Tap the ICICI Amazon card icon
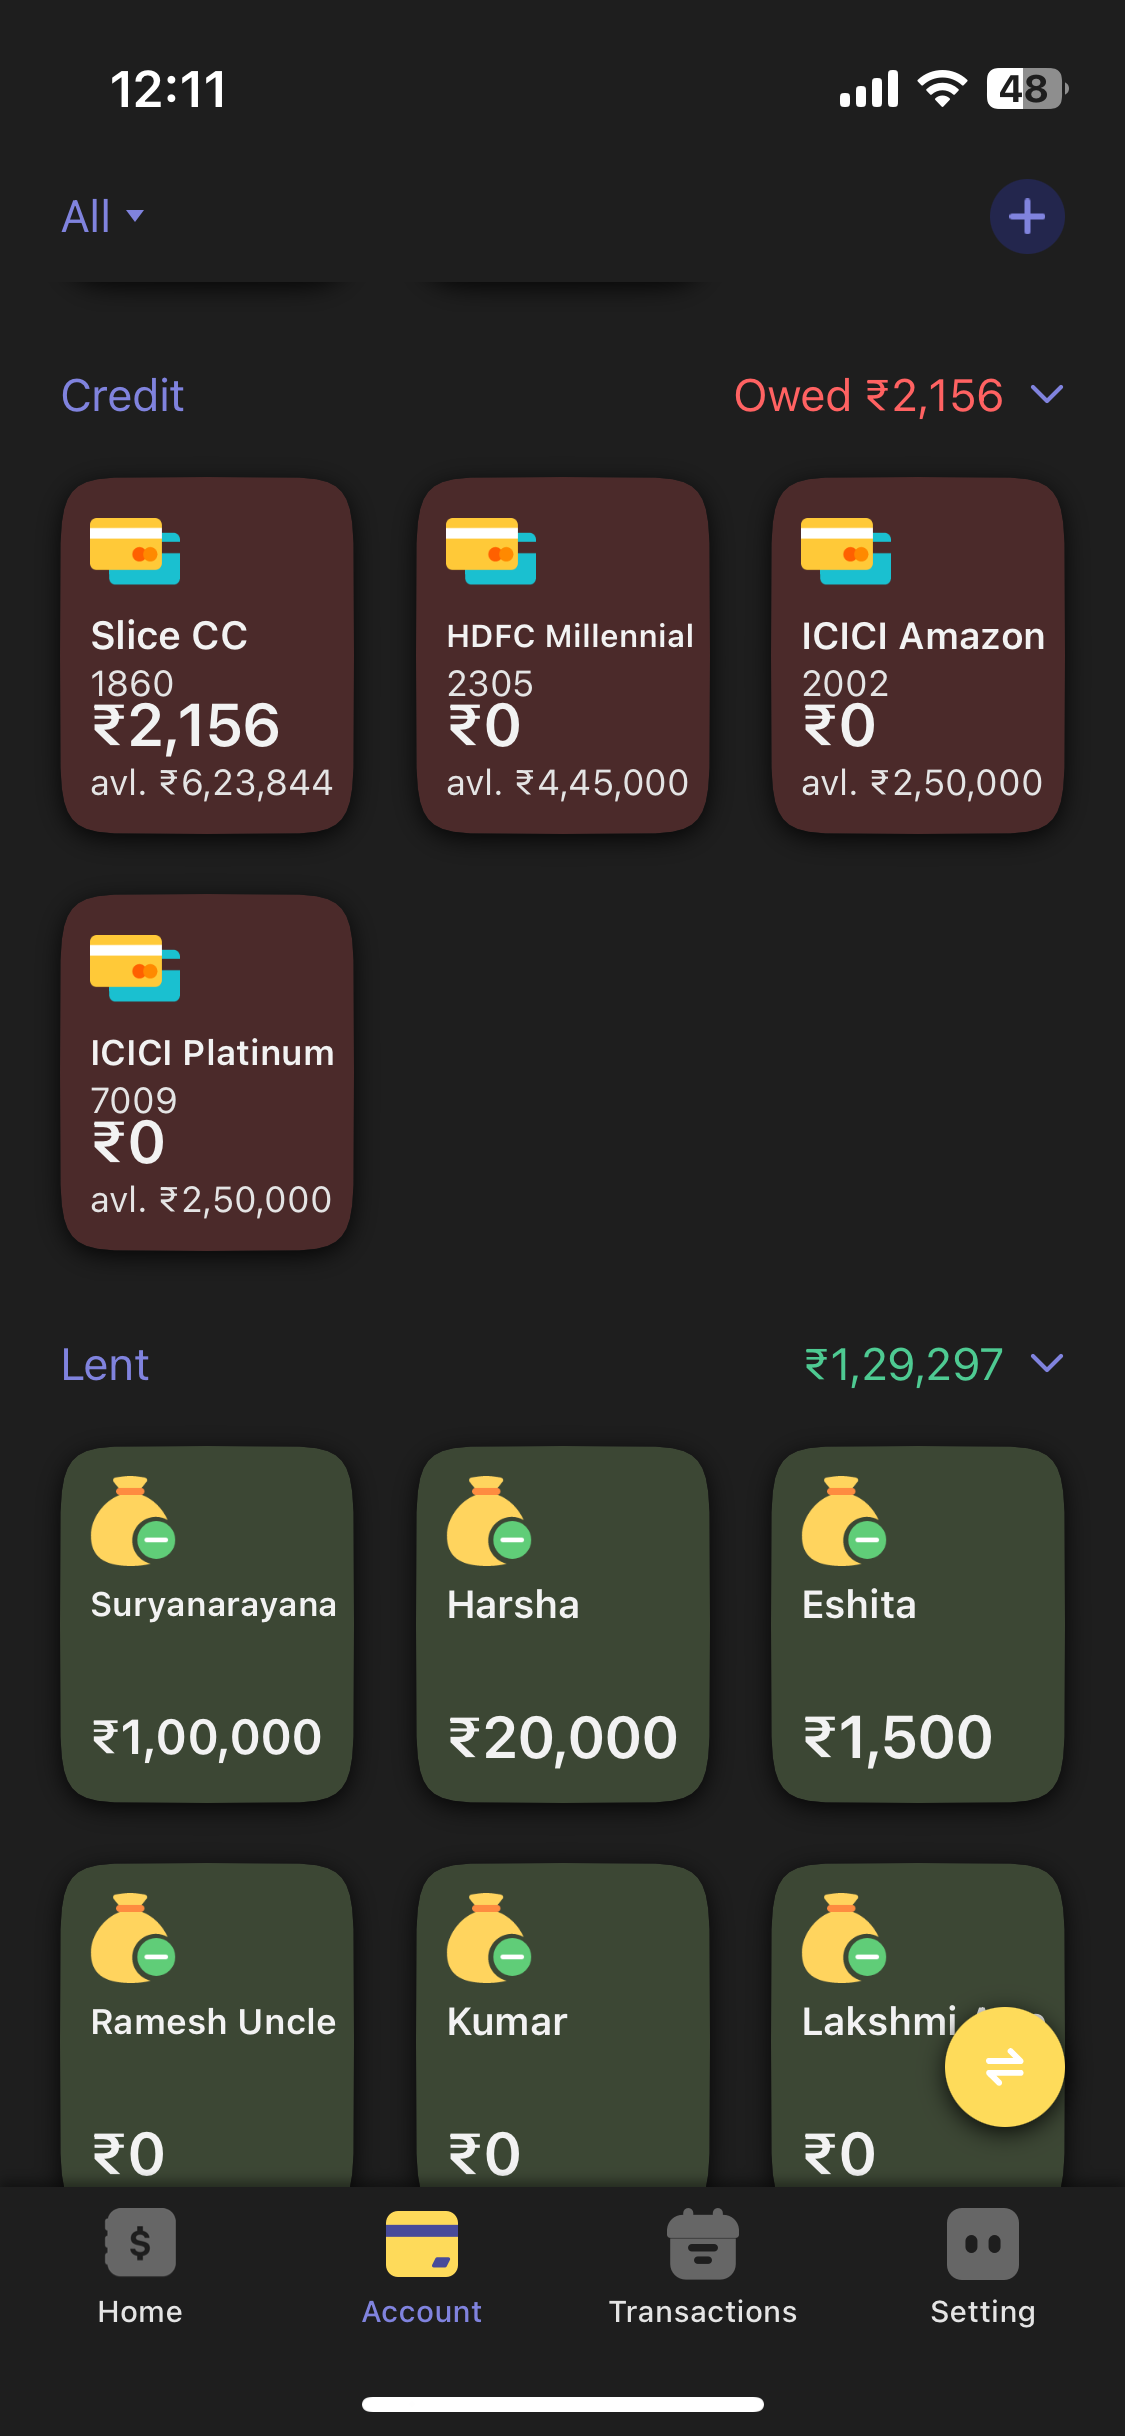 click(x=846, y=551)
